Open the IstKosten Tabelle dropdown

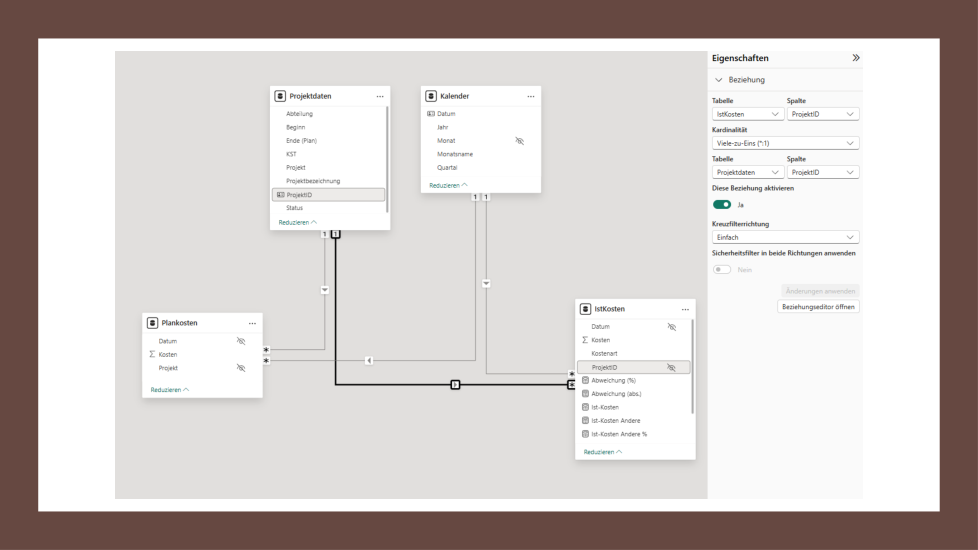point(747,115)
